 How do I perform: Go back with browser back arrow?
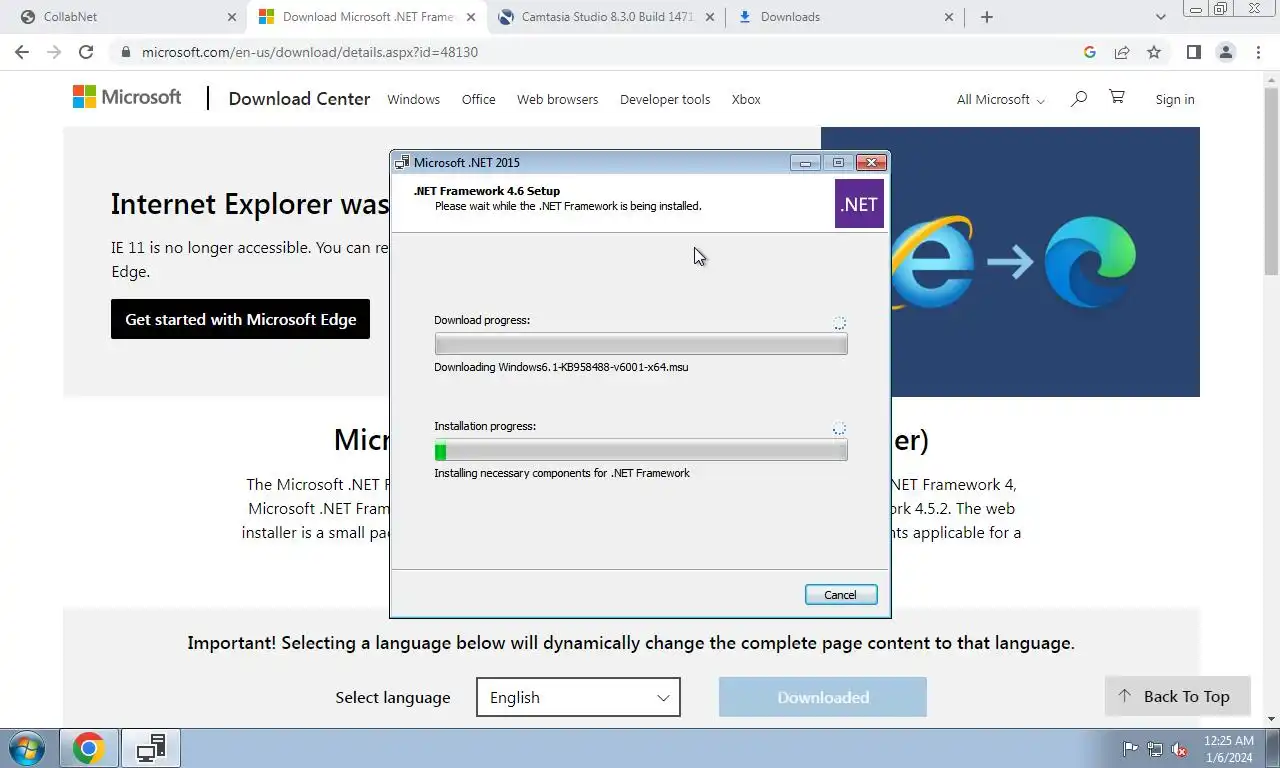click(x=21, y=52)
